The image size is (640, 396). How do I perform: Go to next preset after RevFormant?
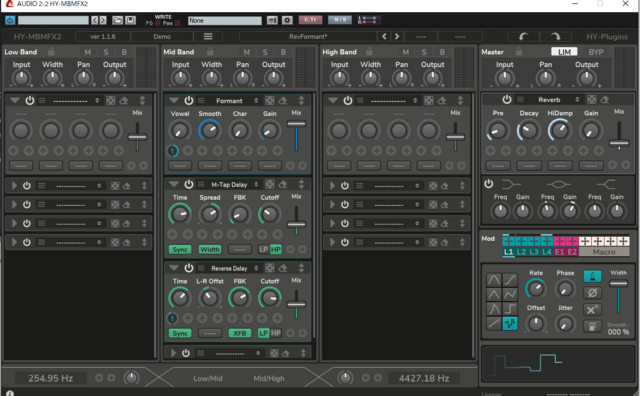[x=397, y=36]
